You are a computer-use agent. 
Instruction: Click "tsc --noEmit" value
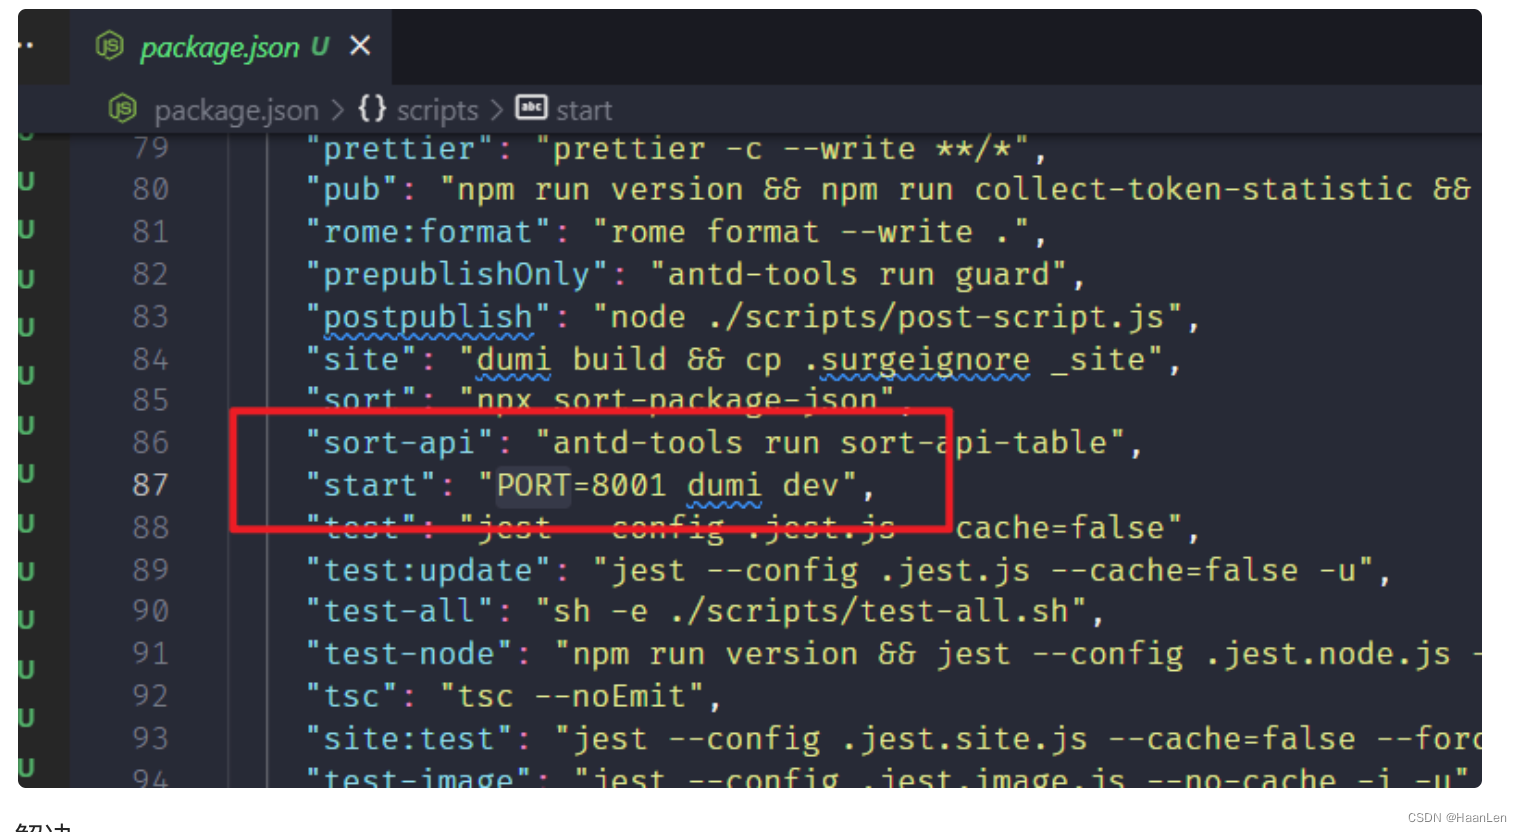(x=572, y=696)
